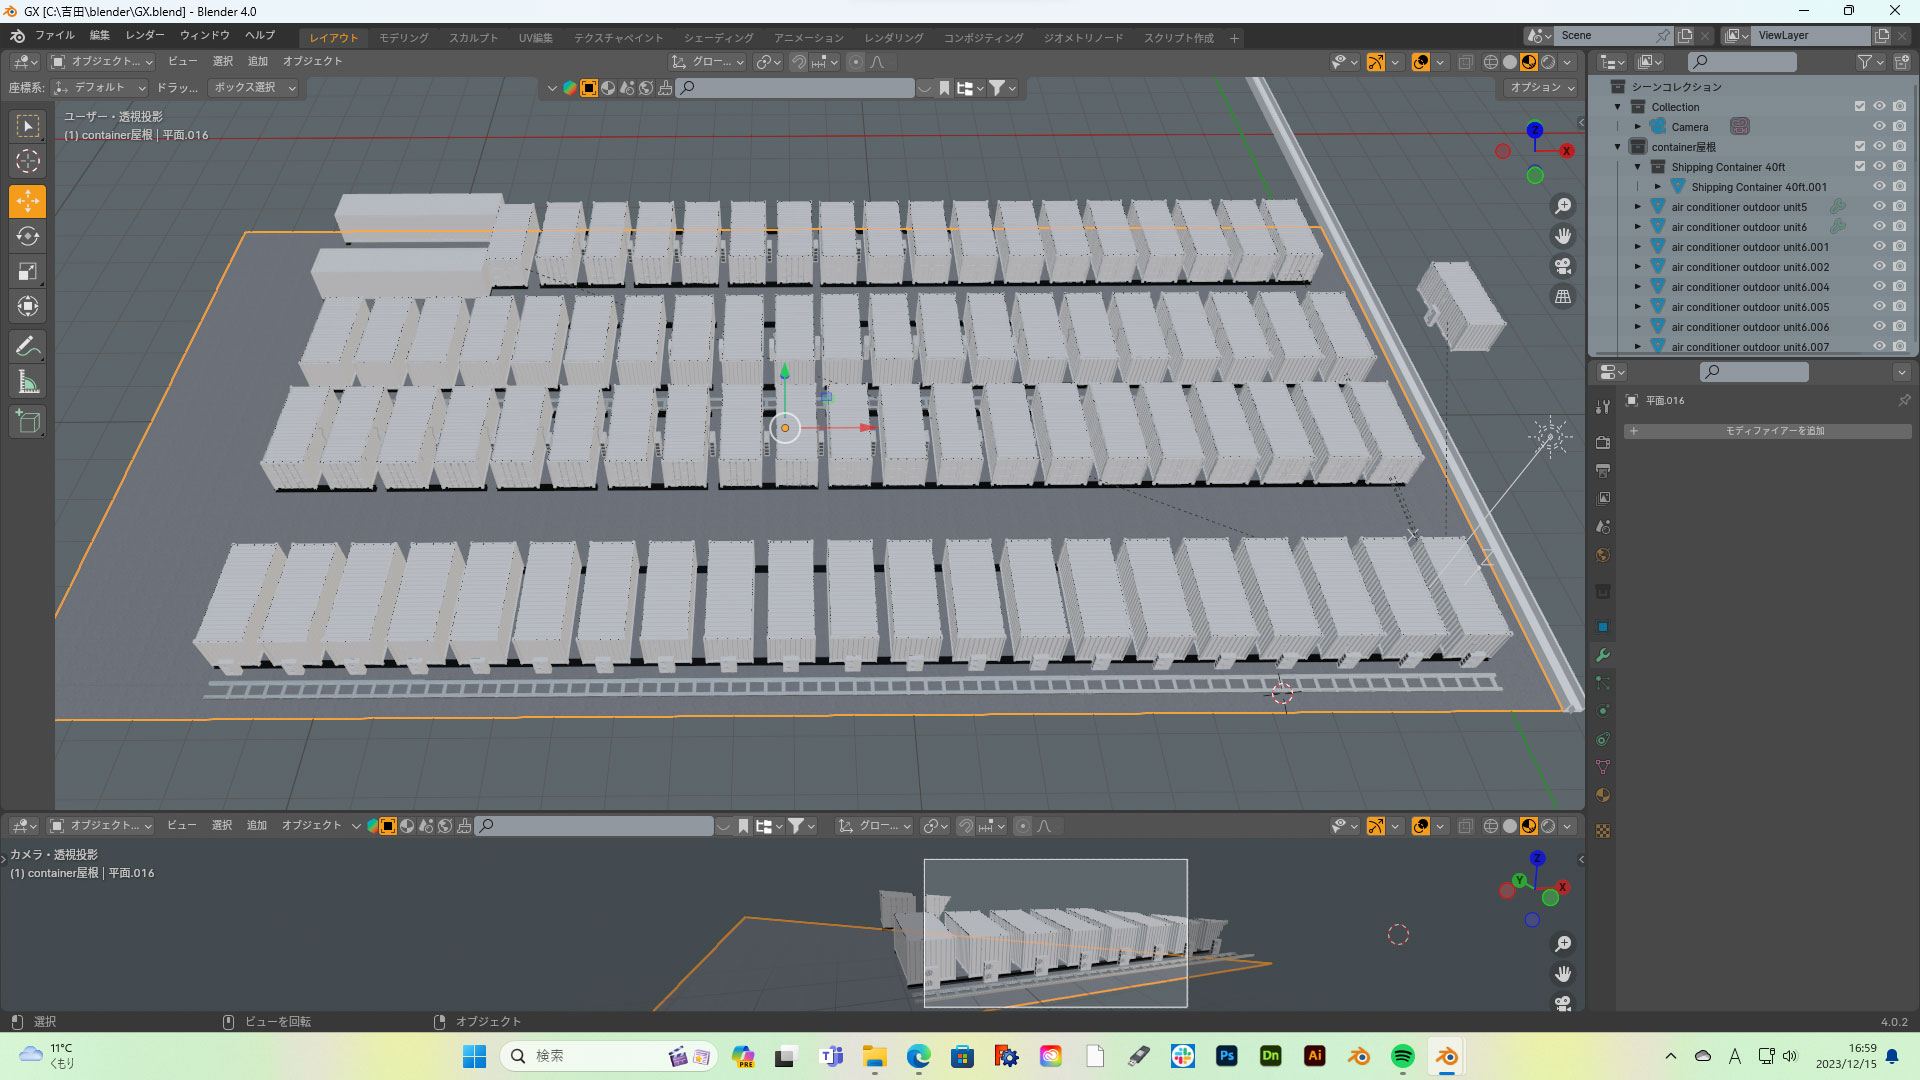Click the zoom view magnifier in main viewport

[1562, 206]
